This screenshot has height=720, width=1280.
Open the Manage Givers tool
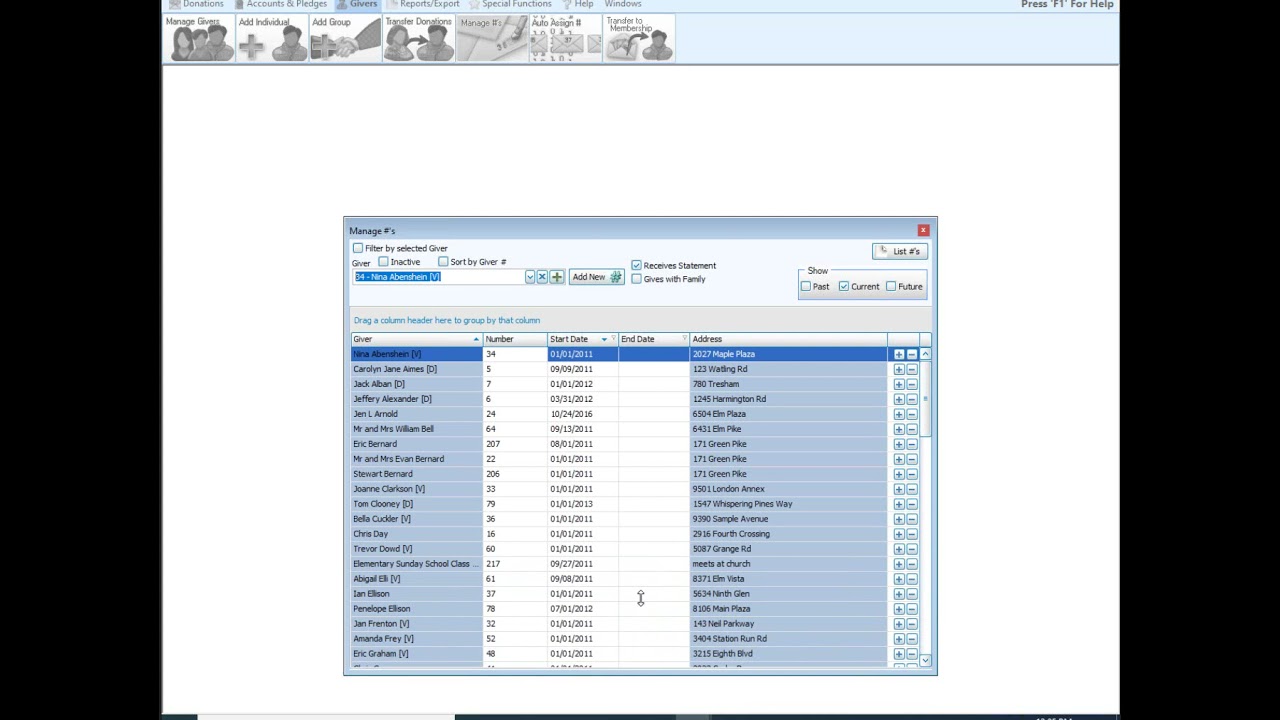click(x=198, y=38)
